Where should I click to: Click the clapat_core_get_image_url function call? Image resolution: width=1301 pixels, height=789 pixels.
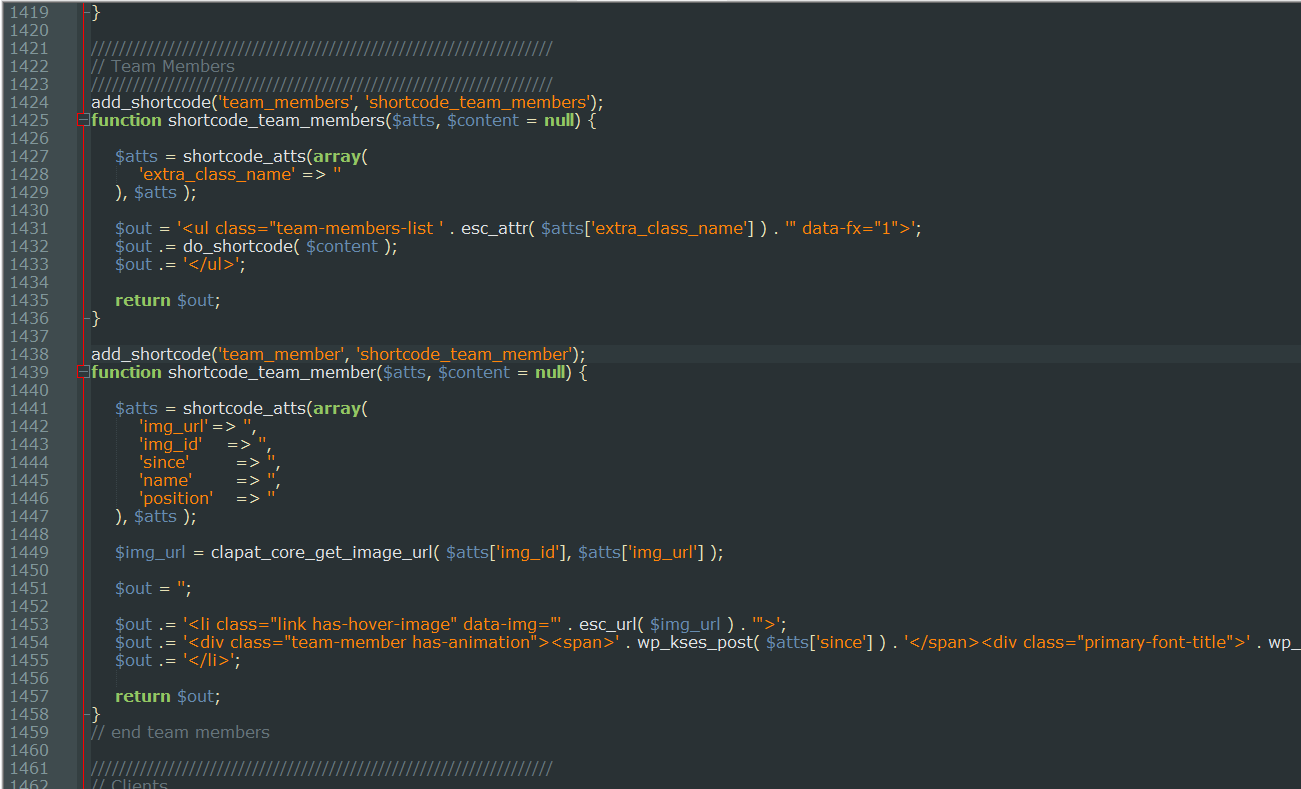(x=319, y=552)
